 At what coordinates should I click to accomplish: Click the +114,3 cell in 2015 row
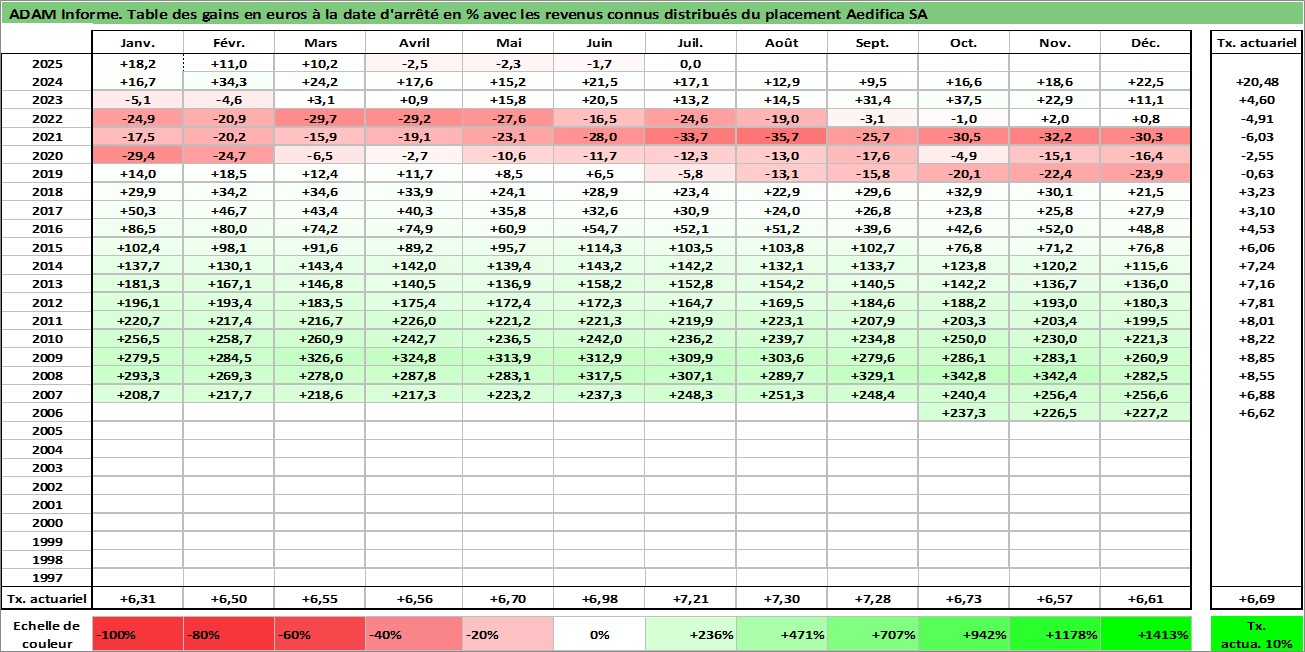598,248
